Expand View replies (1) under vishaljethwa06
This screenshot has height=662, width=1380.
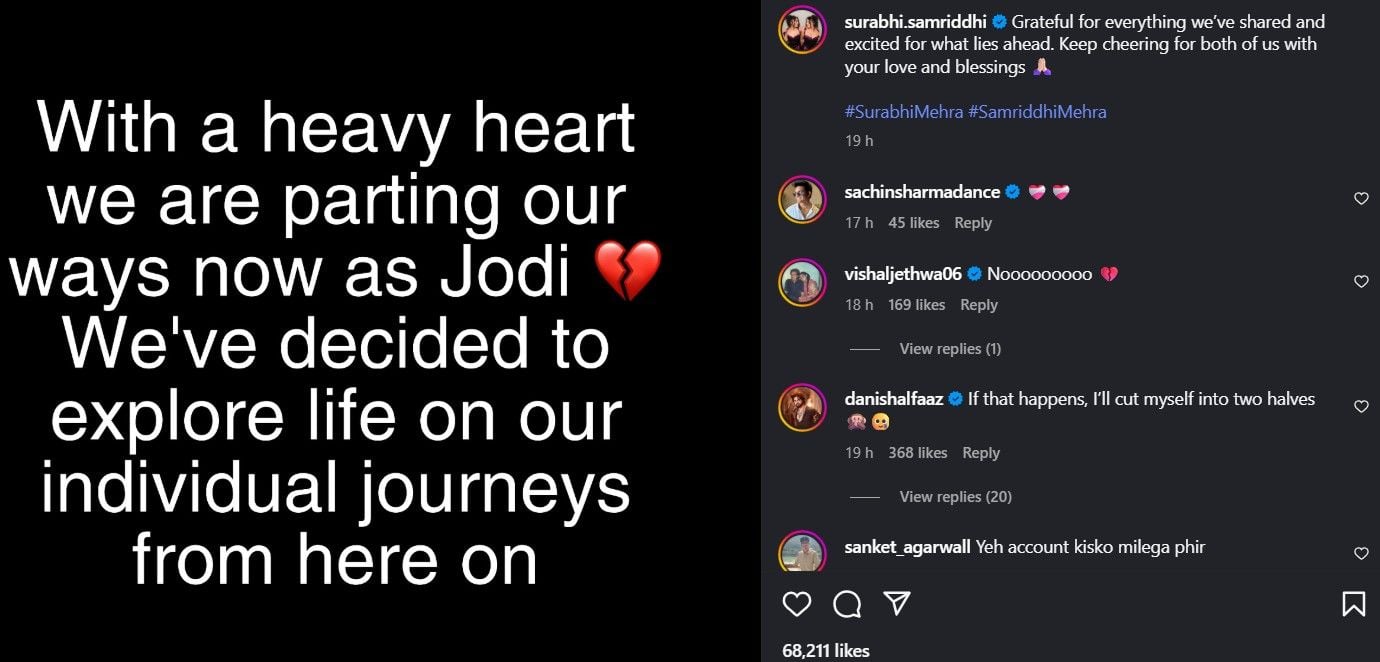coord(949,349)
